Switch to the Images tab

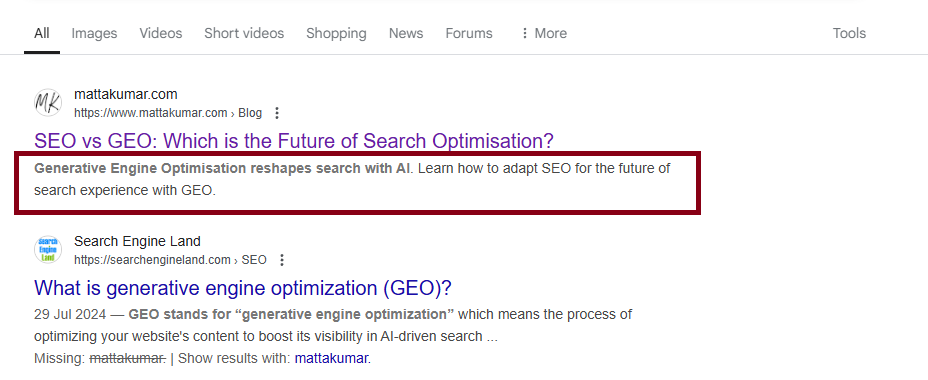[94, 33]
